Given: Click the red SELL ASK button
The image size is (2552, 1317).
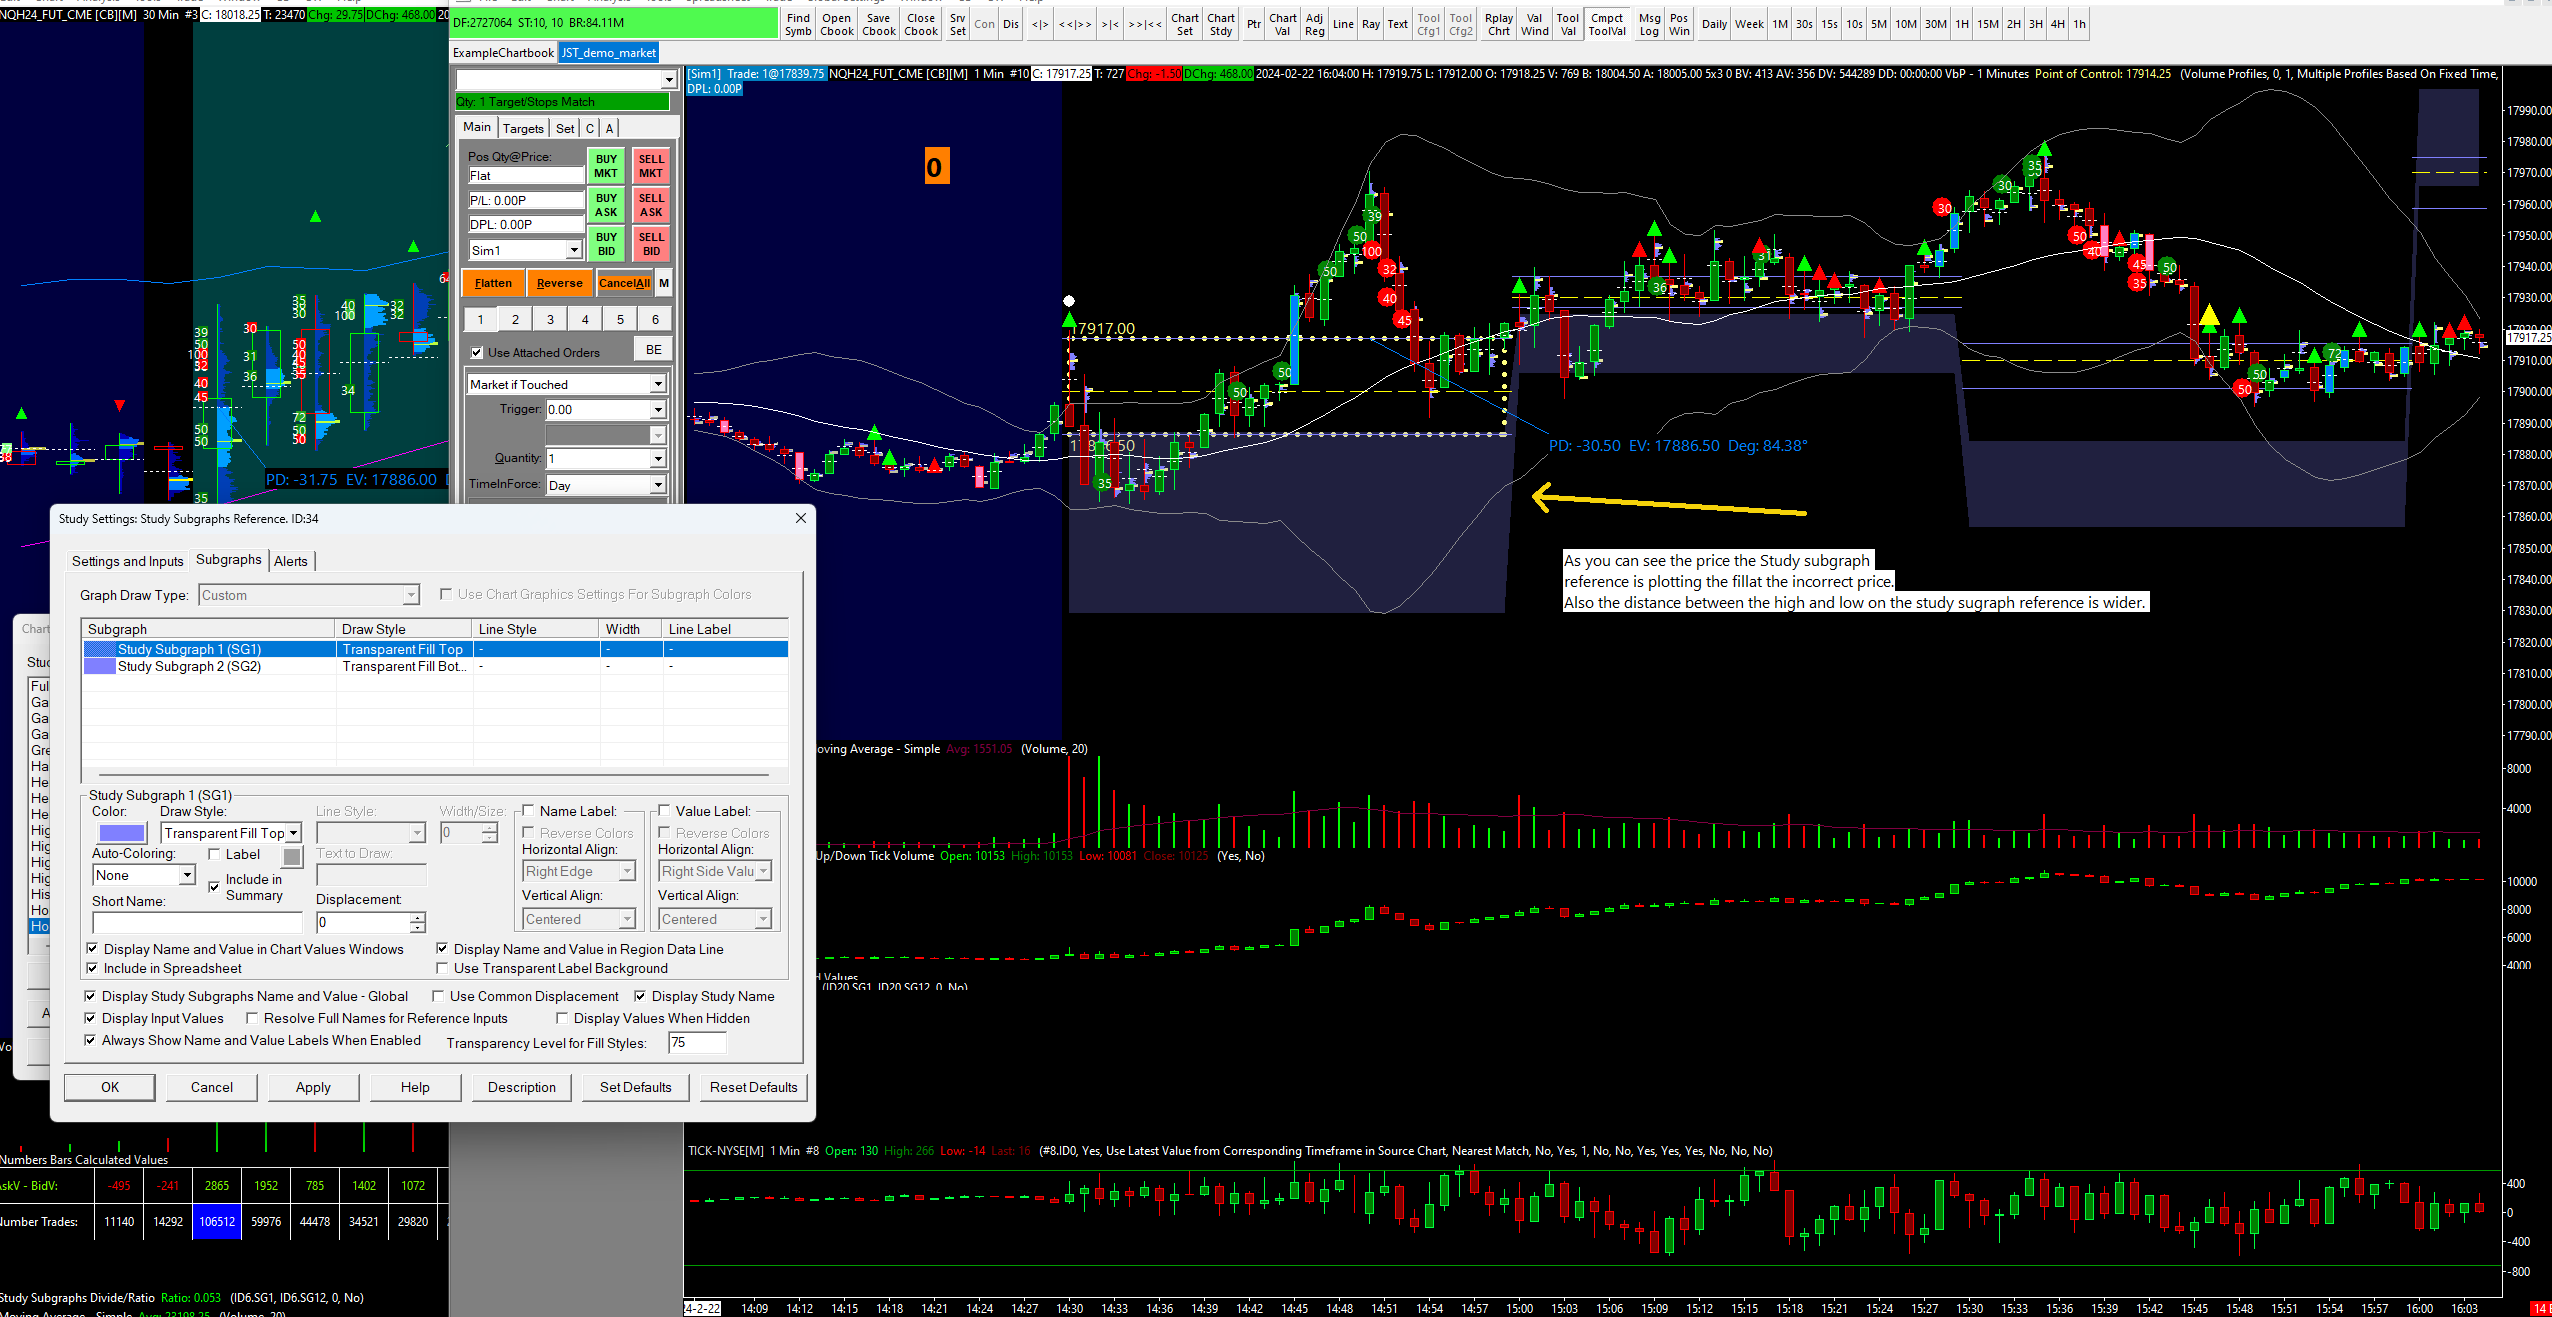Looking at the screenshot, I should [x=651, y=205].
